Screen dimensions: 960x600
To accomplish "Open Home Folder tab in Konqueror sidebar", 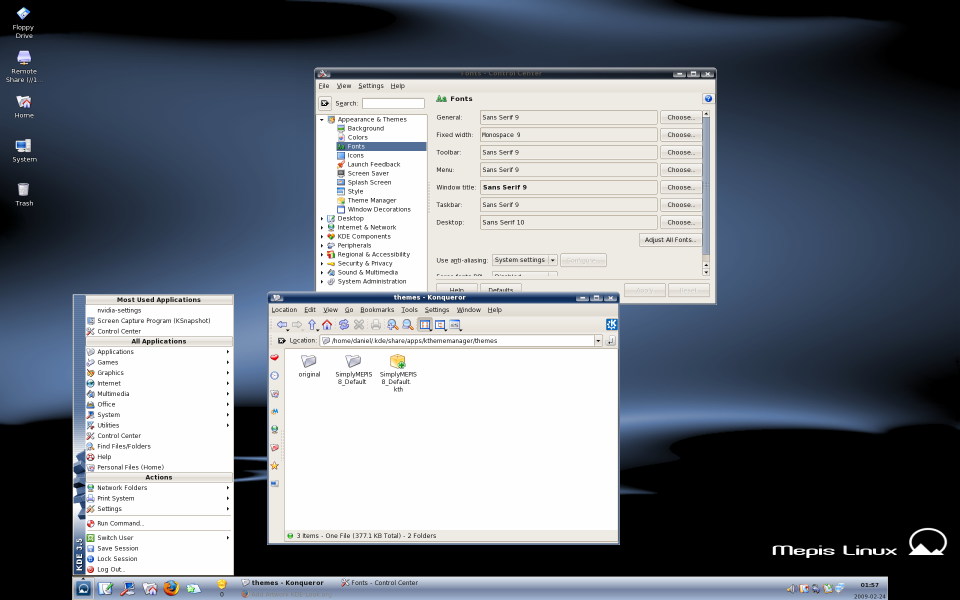I will pos(275,394).
